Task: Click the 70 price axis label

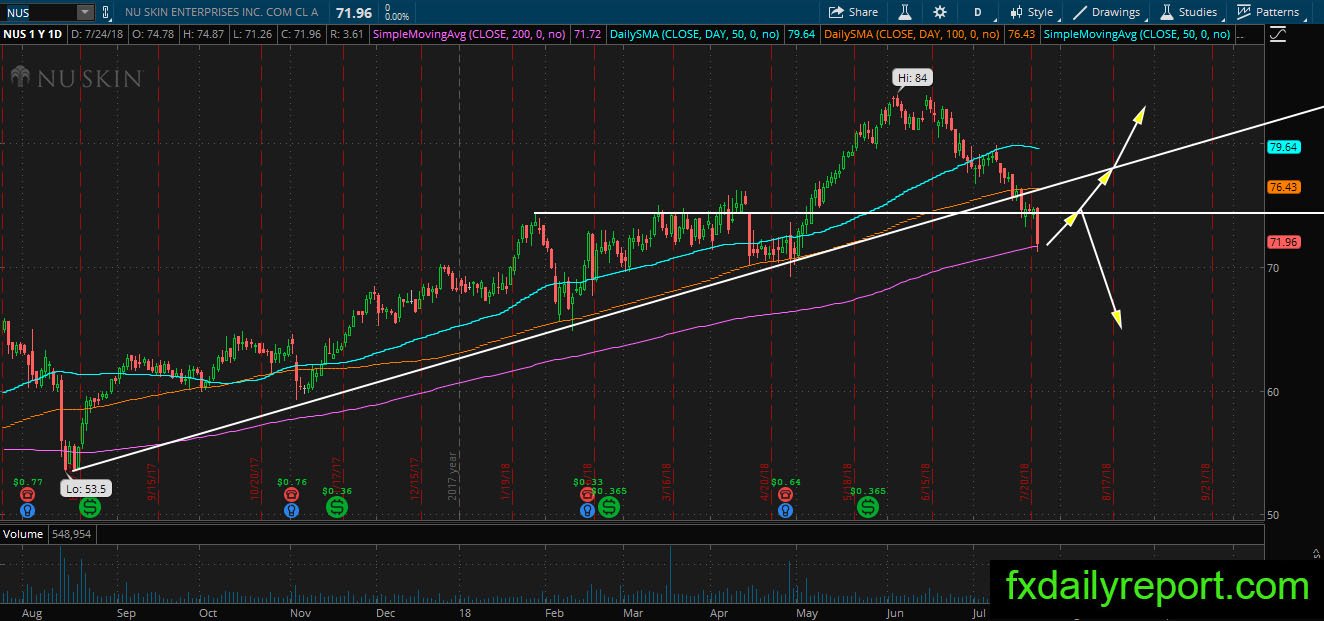Action: click(1274, 268)
